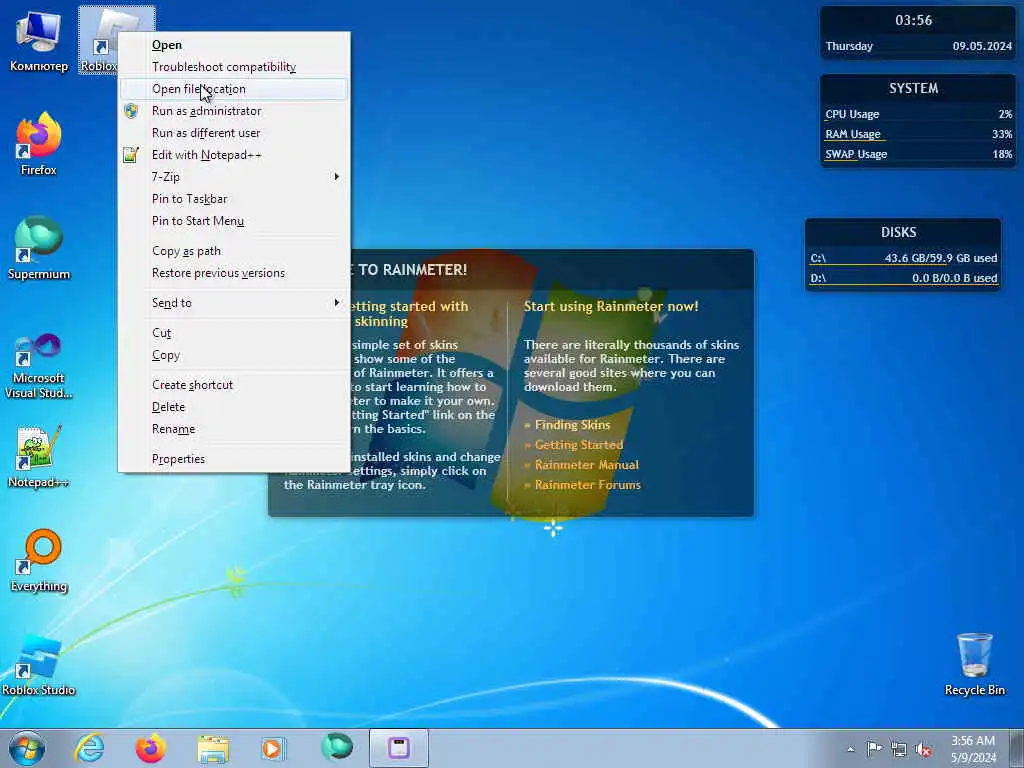Open network tray icon
Image resolution: width=1024 pixels, height=768 pixels.
899,749
